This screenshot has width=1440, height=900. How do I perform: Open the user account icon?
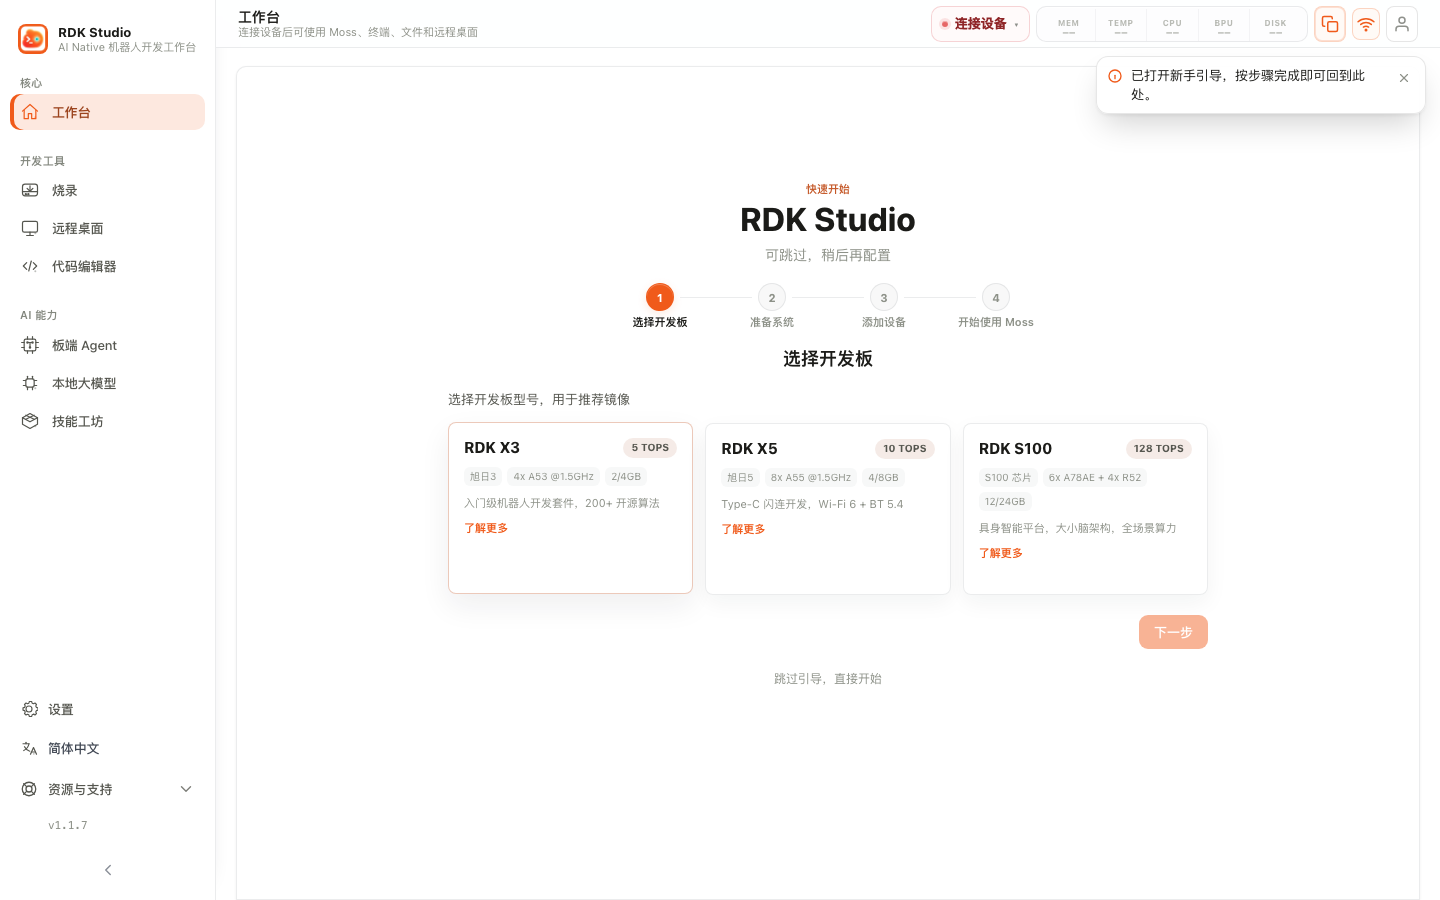1402,24
